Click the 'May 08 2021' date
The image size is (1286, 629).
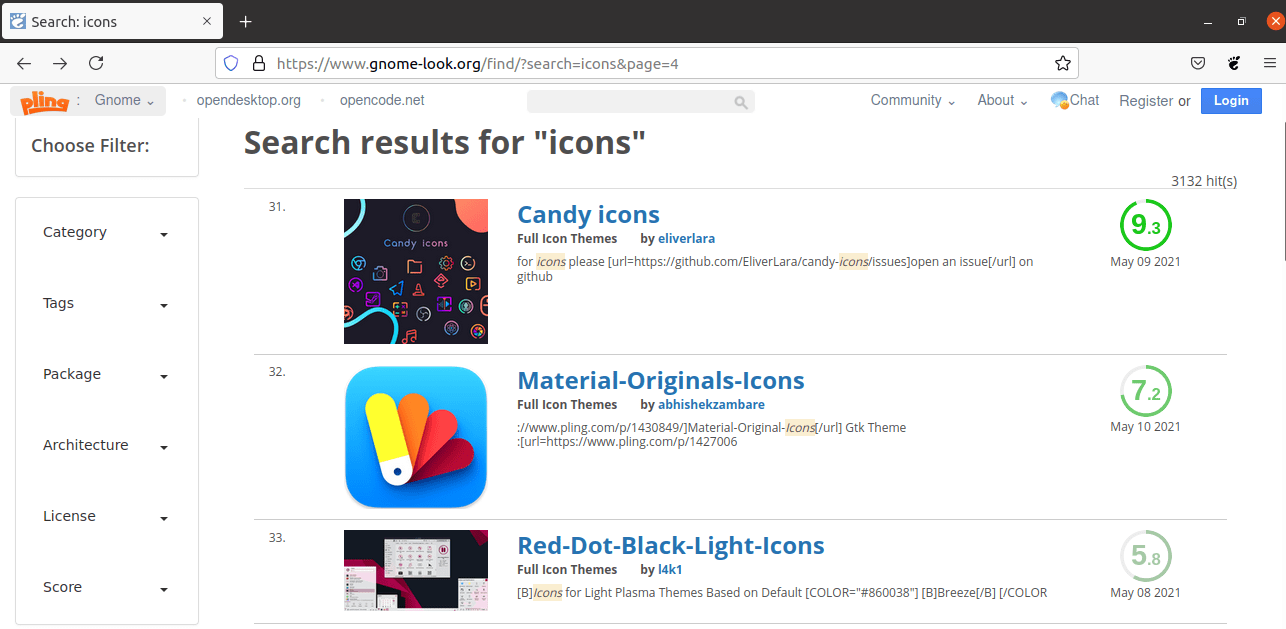(x=1145, y=593)
